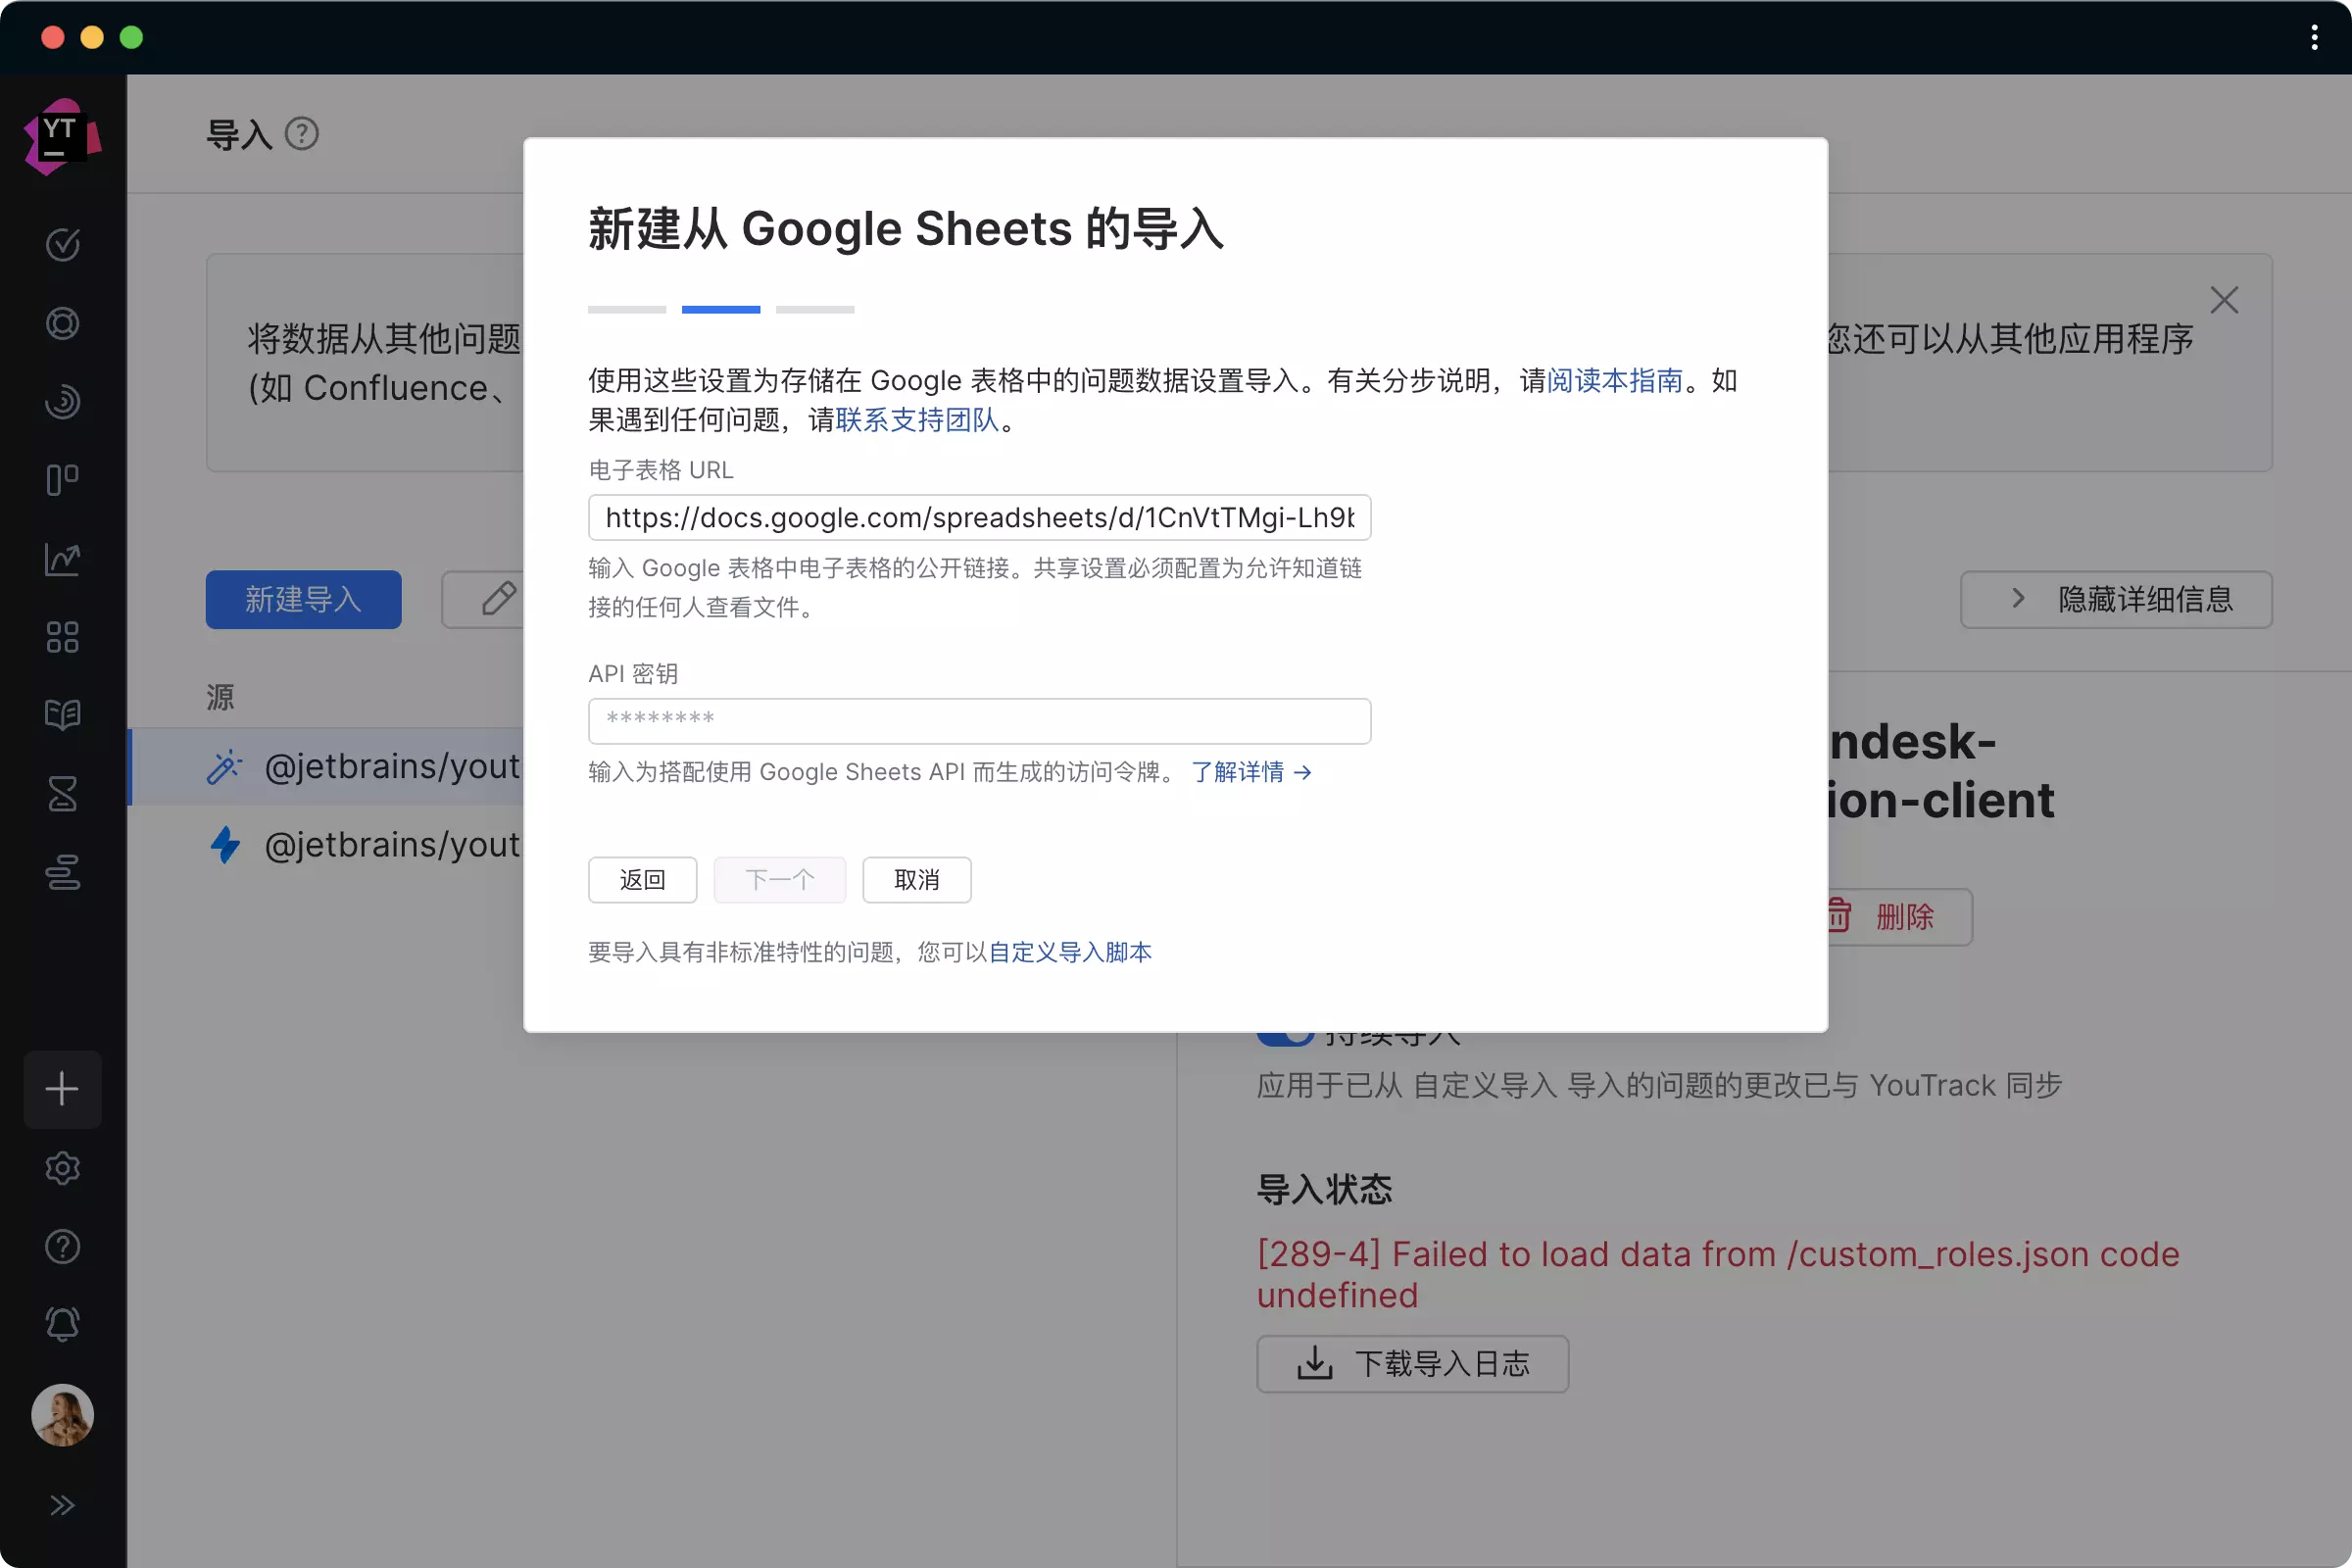Click the spreadsheet URL input field

click(x=978, y=517)
